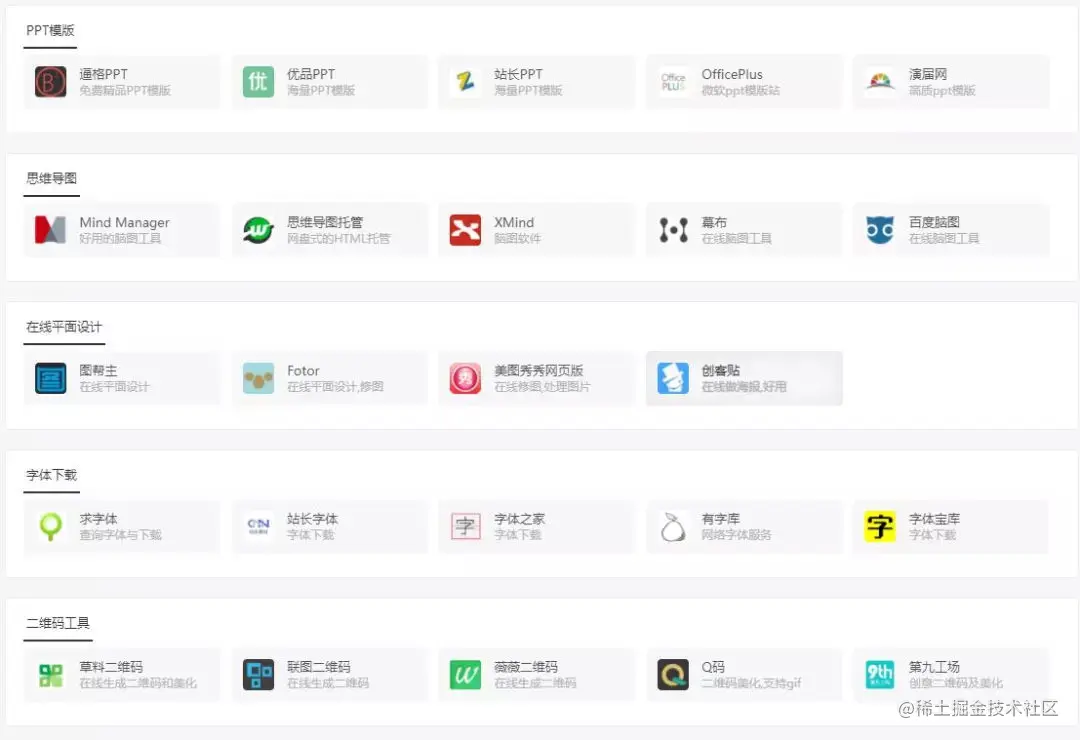Click the 查询字体与下载 description
The height and width of the screenshot is (740, 1080).
[120, 535]
